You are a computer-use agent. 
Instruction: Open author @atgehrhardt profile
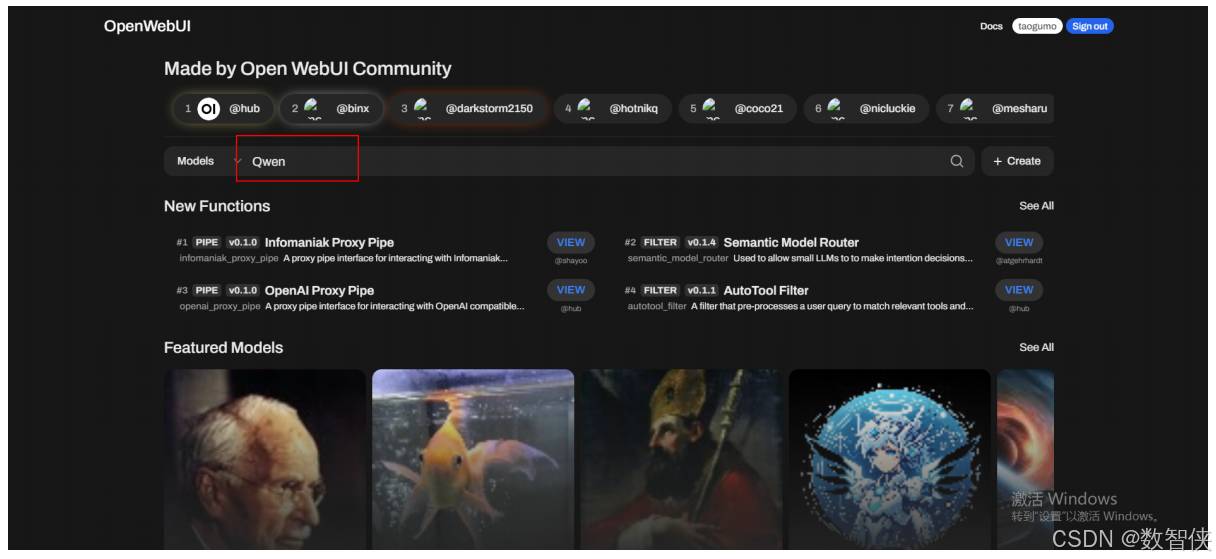tap(1019, 260)
